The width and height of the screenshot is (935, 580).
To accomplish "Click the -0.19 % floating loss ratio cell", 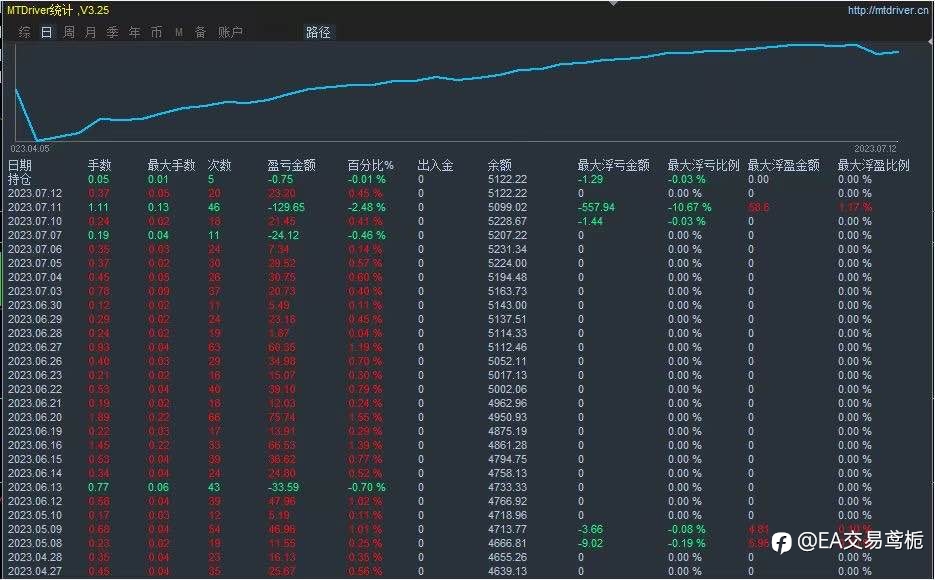I will point(686,543).
